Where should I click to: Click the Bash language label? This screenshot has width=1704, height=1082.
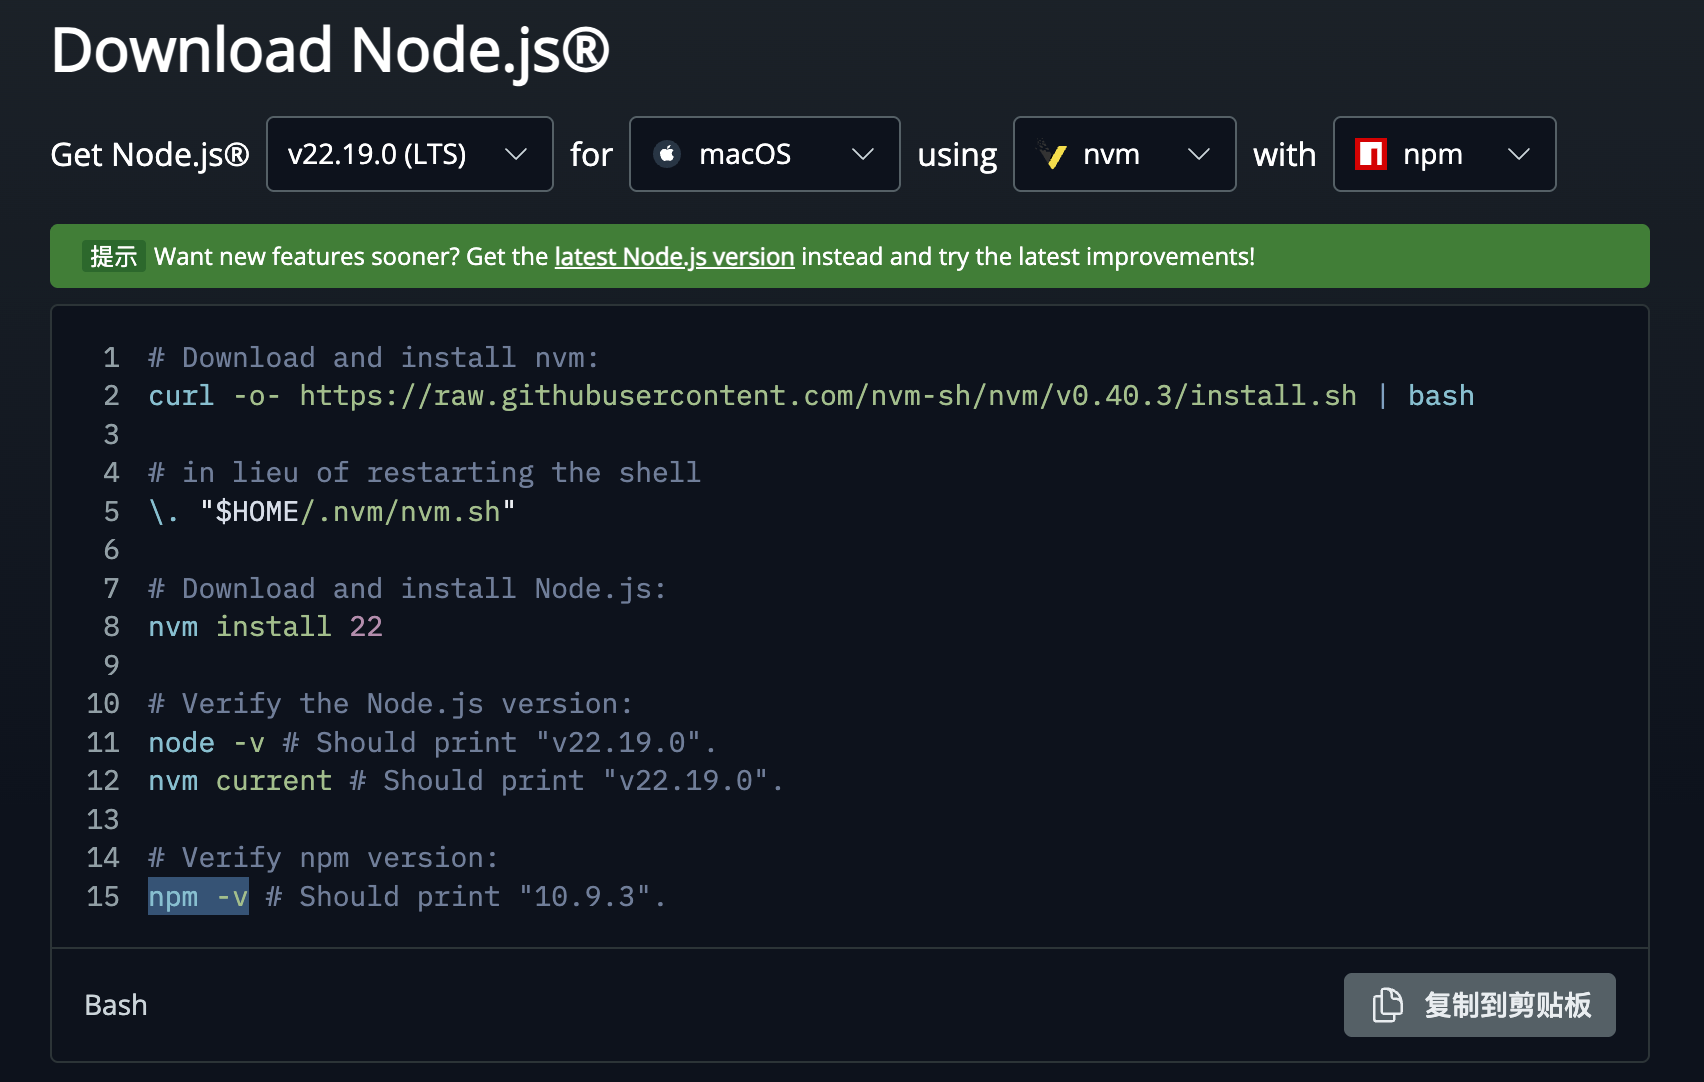tap(116, 1005)
